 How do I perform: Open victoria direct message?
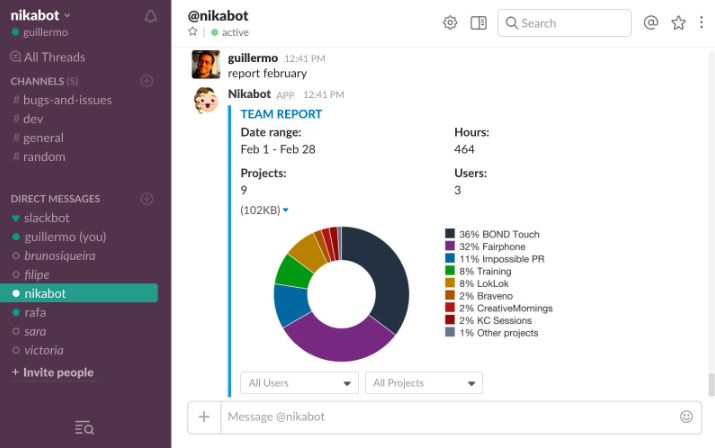(x=37, y=350)
